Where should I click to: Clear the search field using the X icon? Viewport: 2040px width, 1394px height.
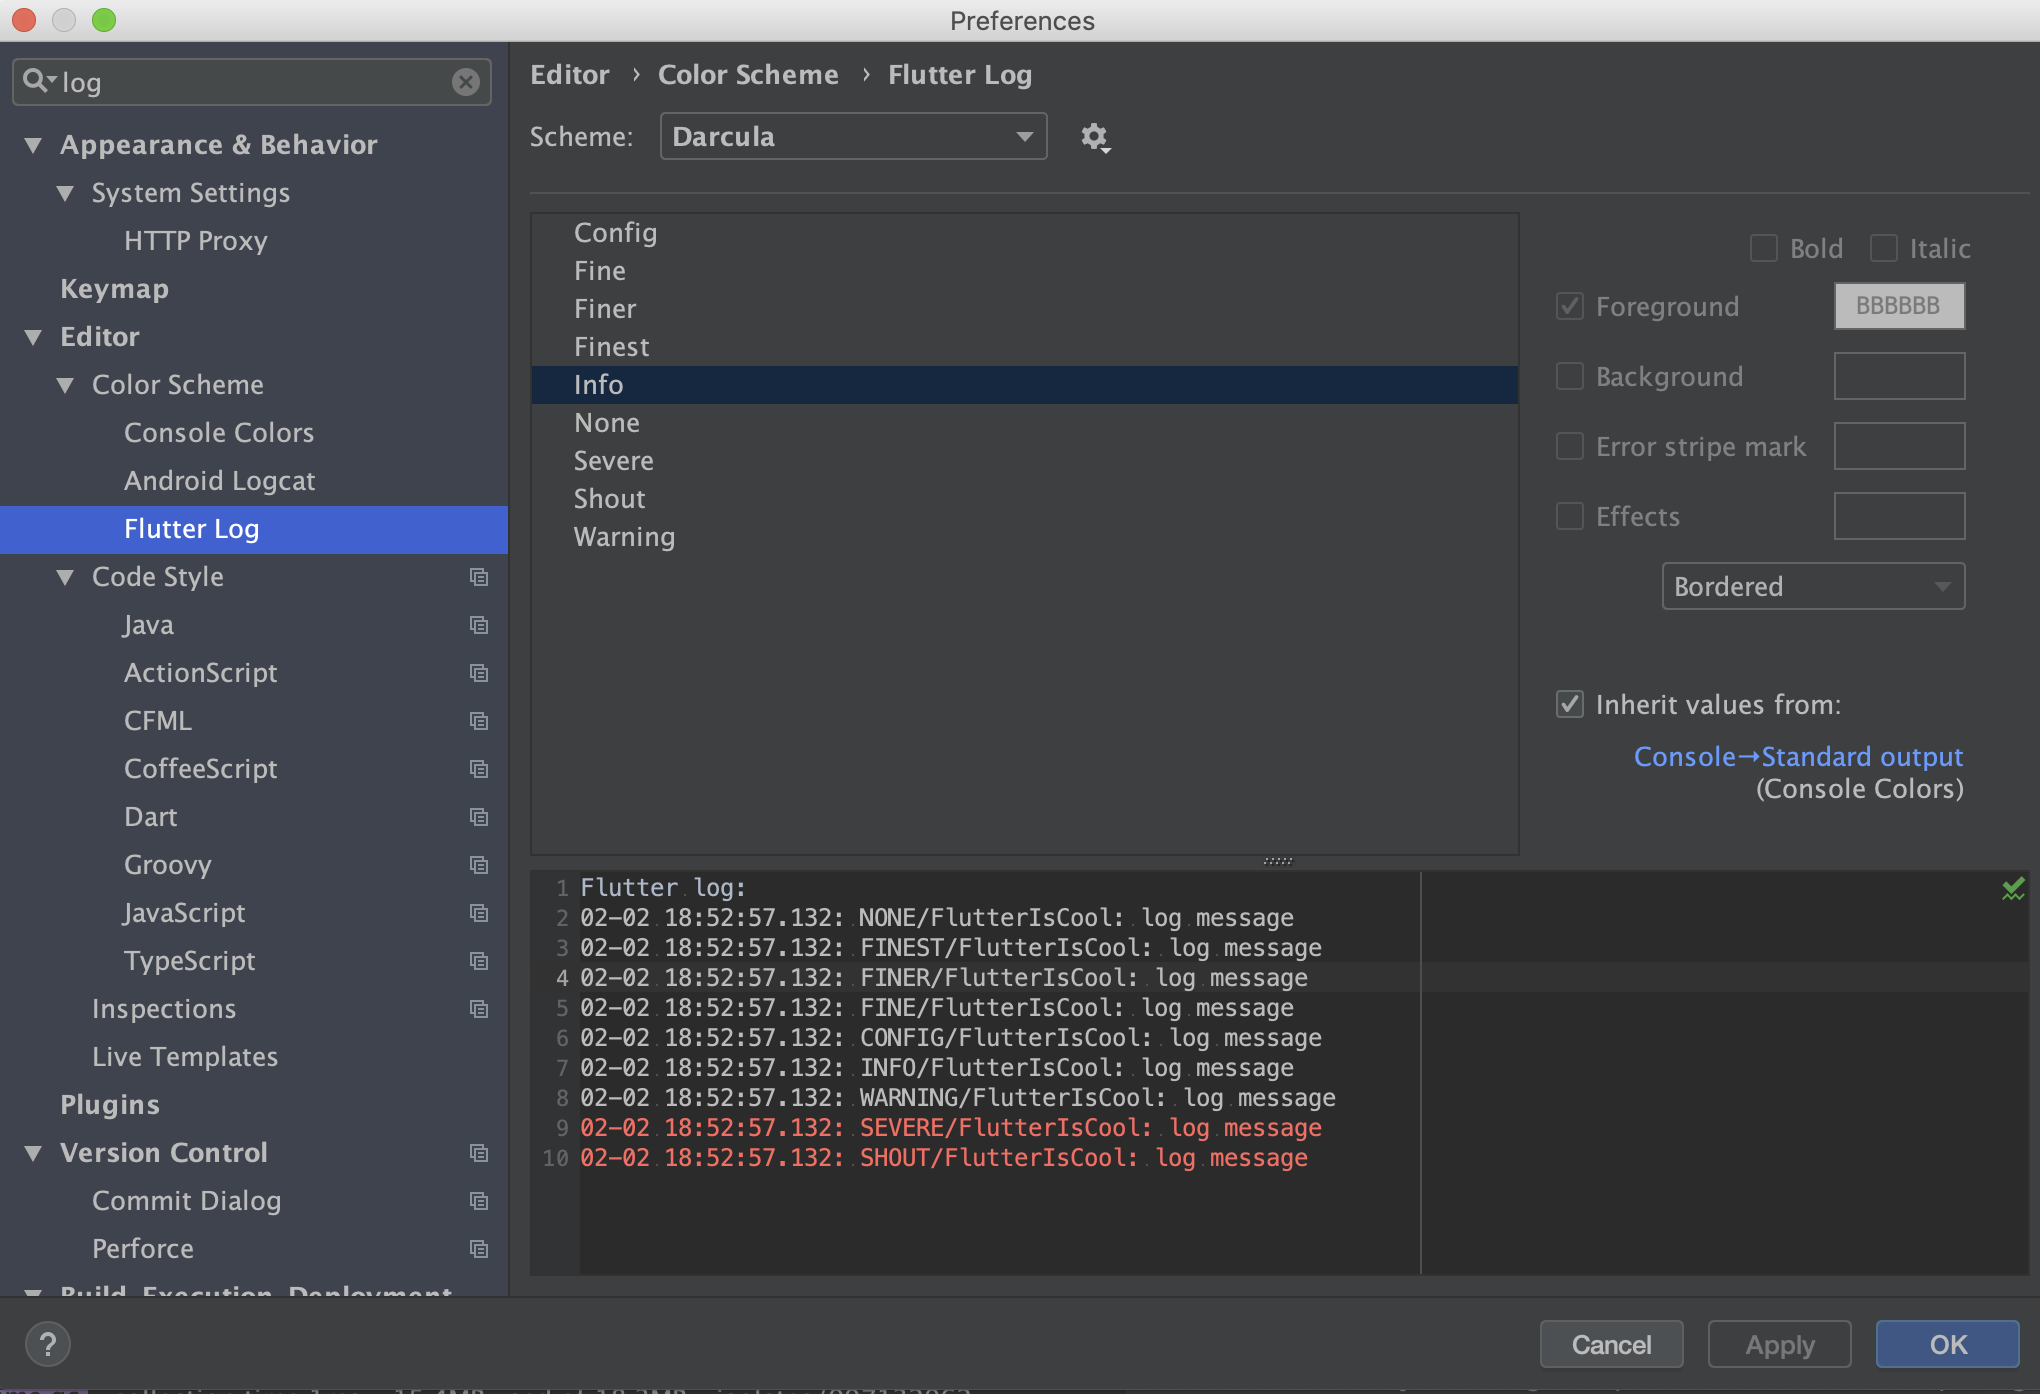coord(466,82)
